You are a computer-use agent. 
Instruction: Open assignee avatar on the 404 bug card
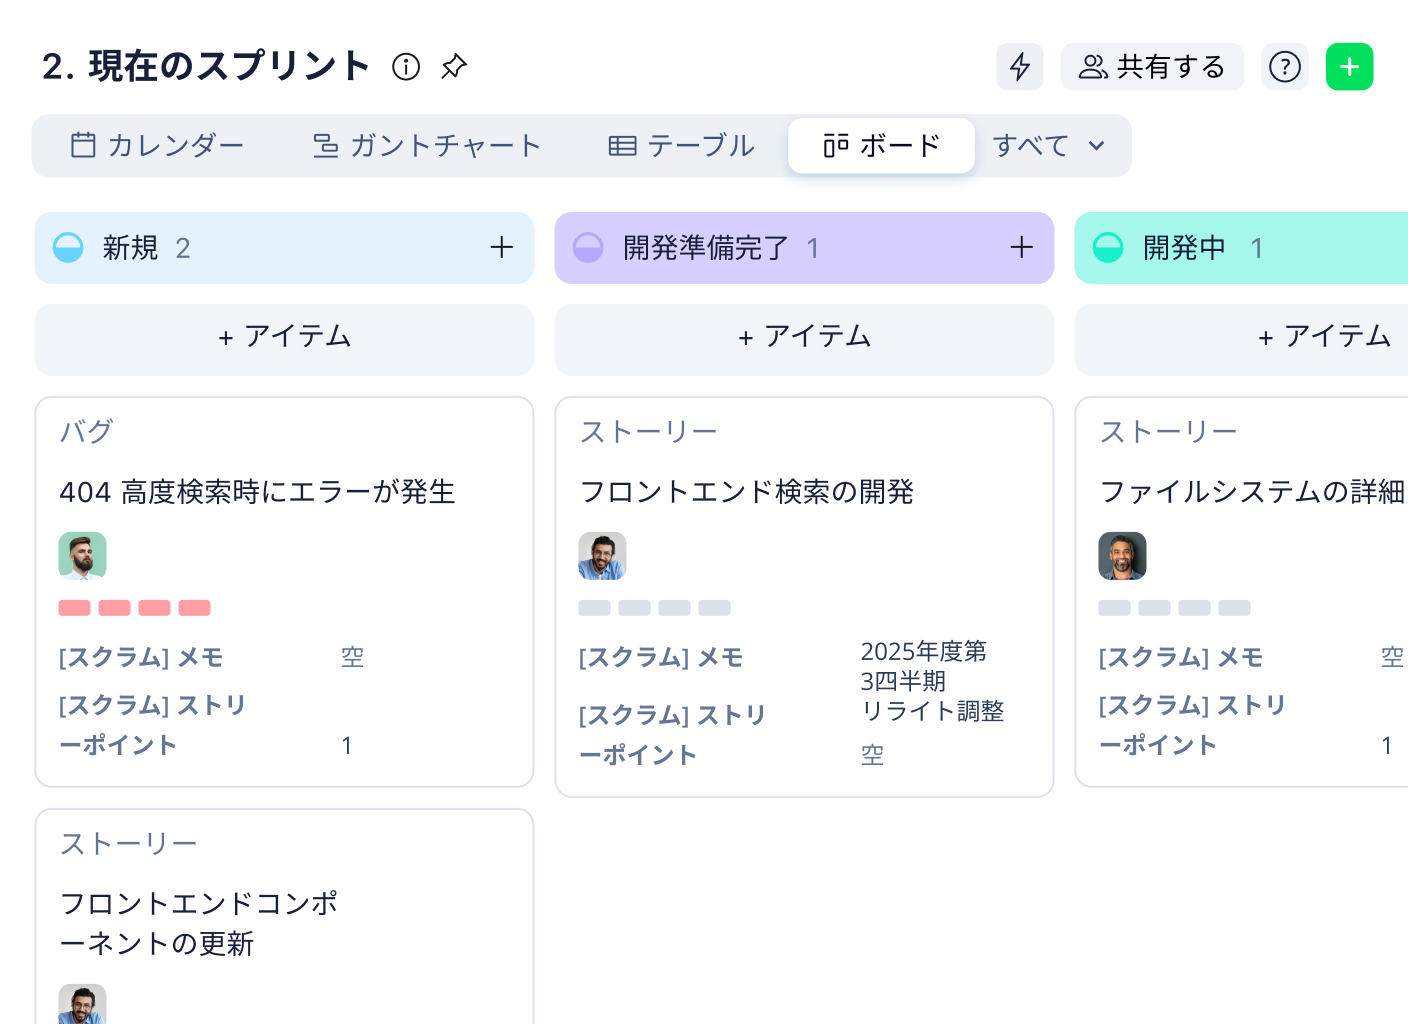pos(83,556)
